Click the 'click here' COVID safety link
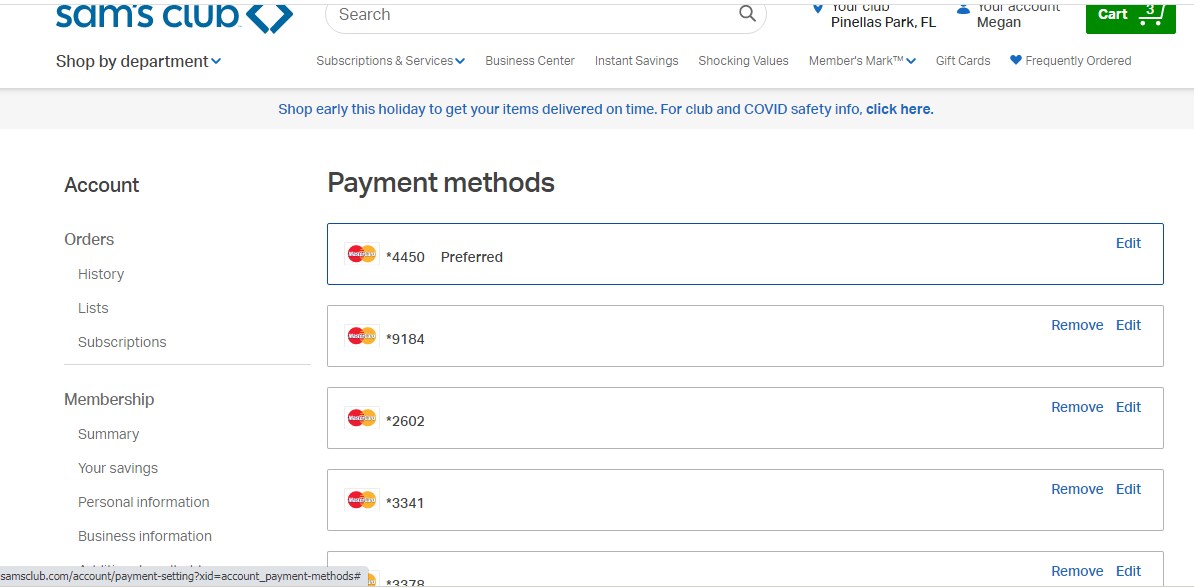This screenshot has height=587, width=1194. coord(898,109)
